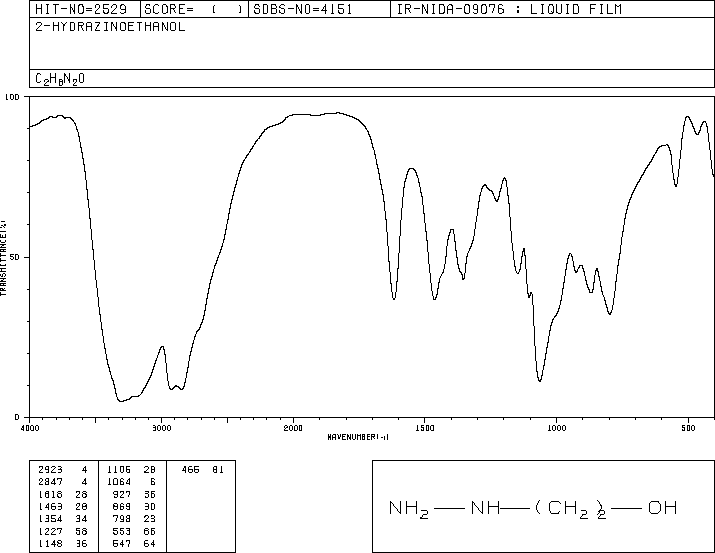Click the NH2 group in the structure
This screenshot has height=553, width=715.
tap(409, 509)
